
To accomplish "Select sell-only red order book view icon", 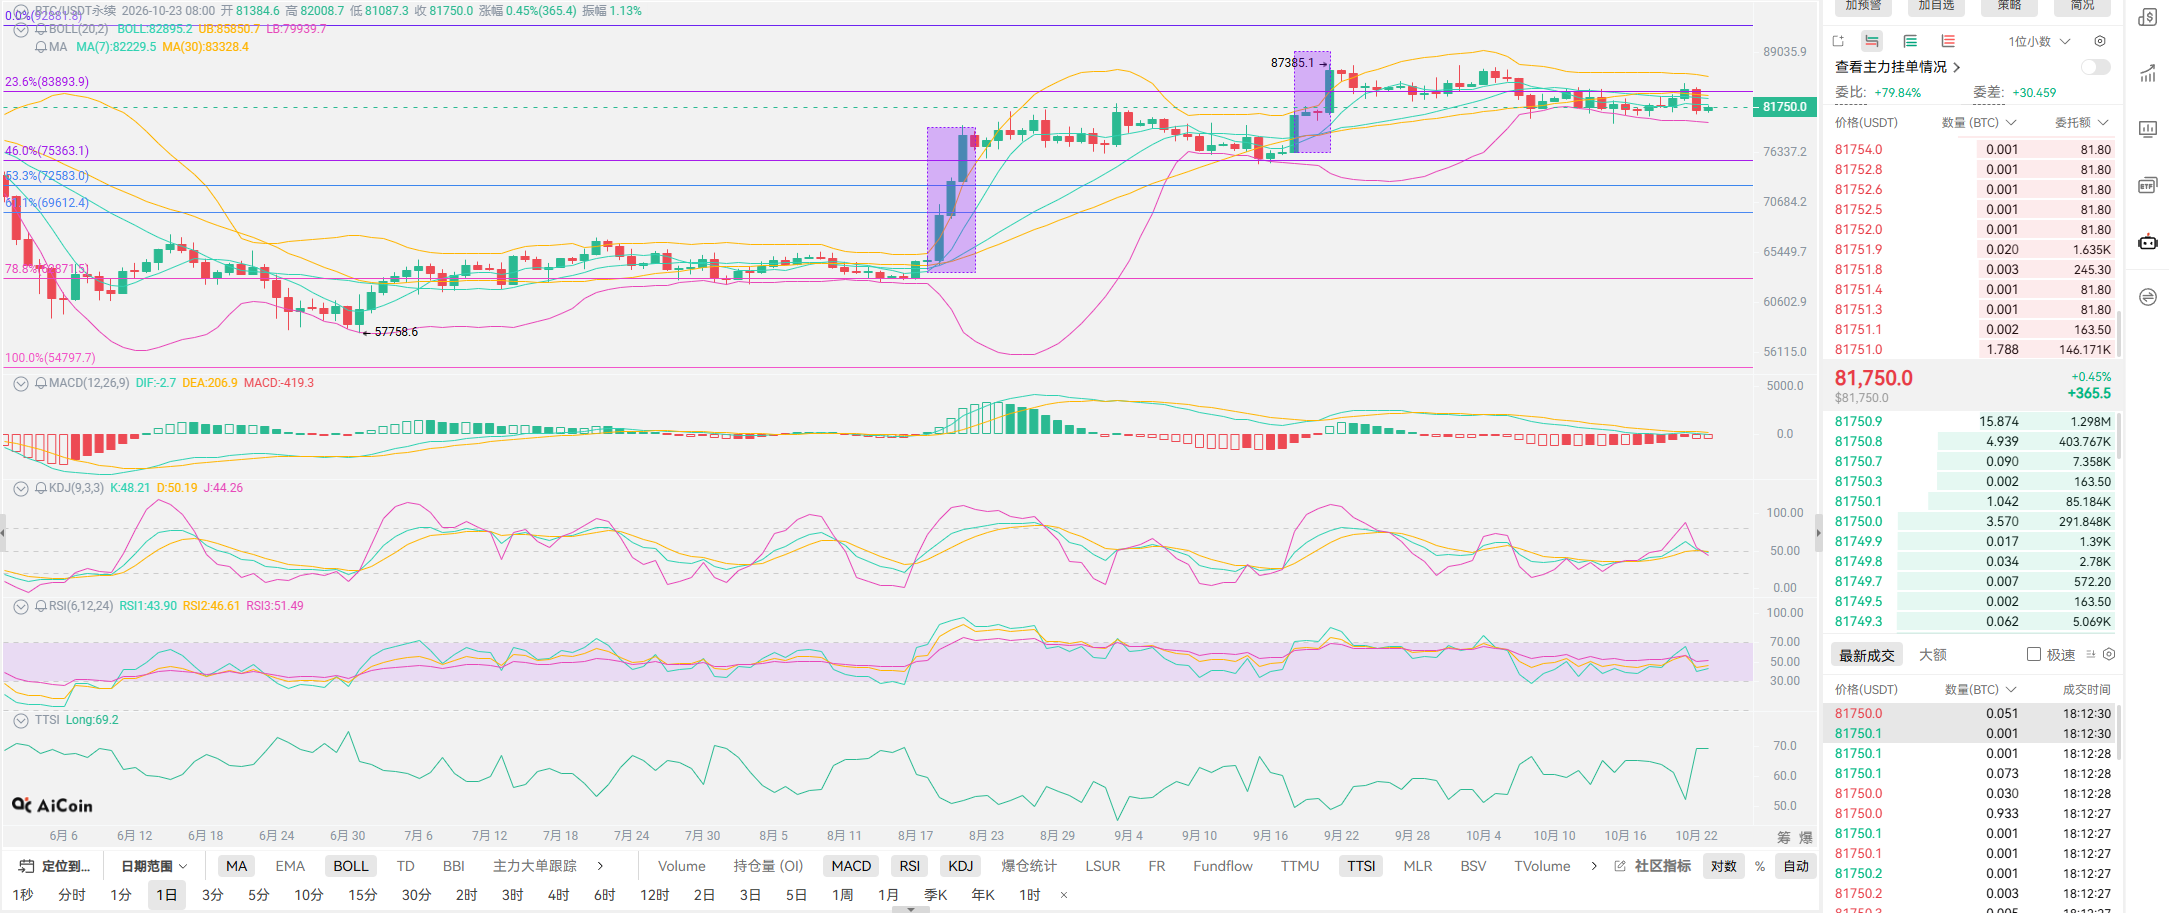I will point(1948,41).
